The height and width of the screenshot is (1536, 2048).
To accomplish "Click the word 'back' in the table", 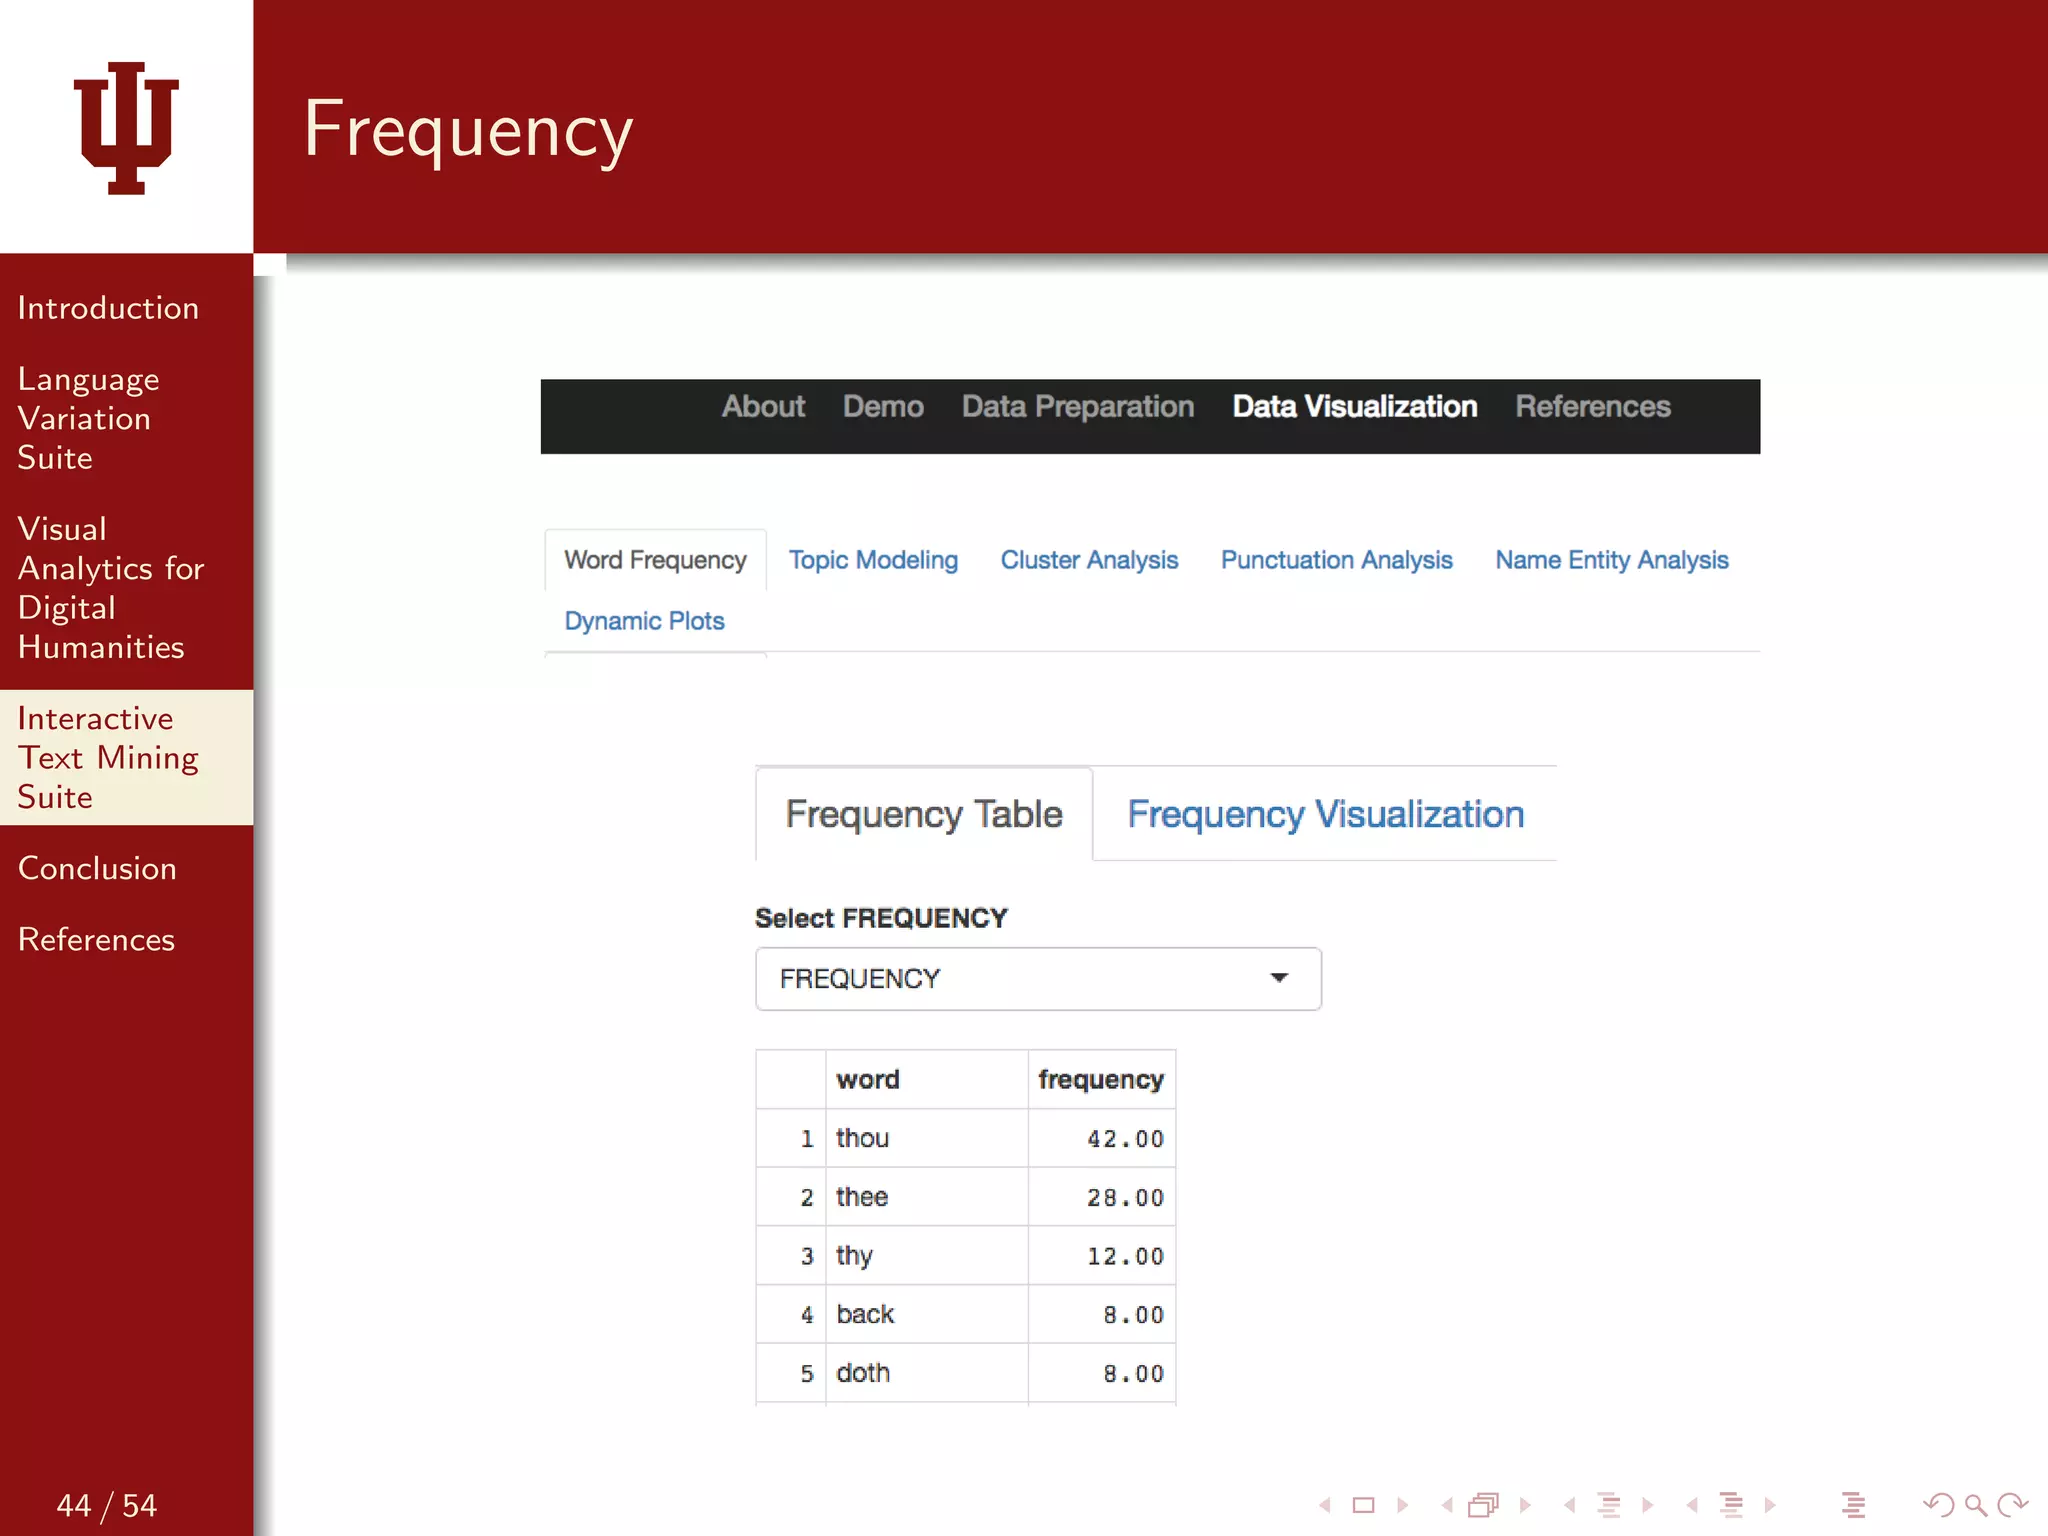I will tap(865, 1314).
